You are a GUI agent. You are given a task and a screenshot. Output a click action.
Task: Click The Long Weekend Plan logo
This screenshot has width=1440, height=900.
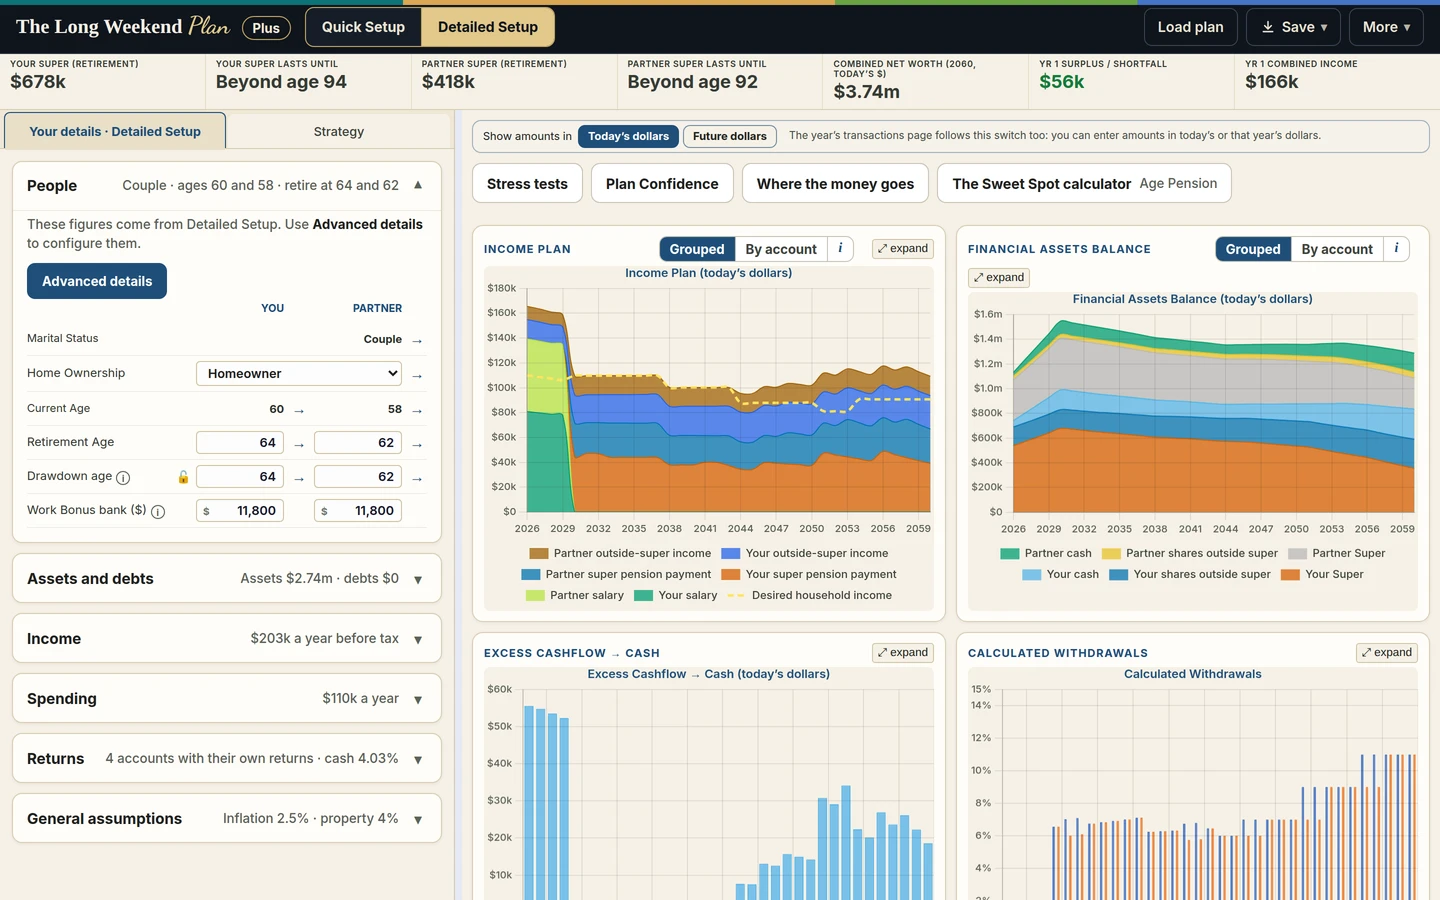123,27
